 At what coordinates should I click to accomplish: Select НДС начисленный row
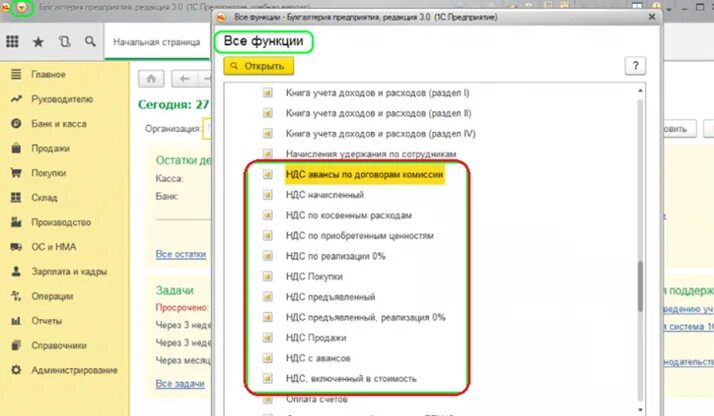pyautogui.click(x=325, y=195)
